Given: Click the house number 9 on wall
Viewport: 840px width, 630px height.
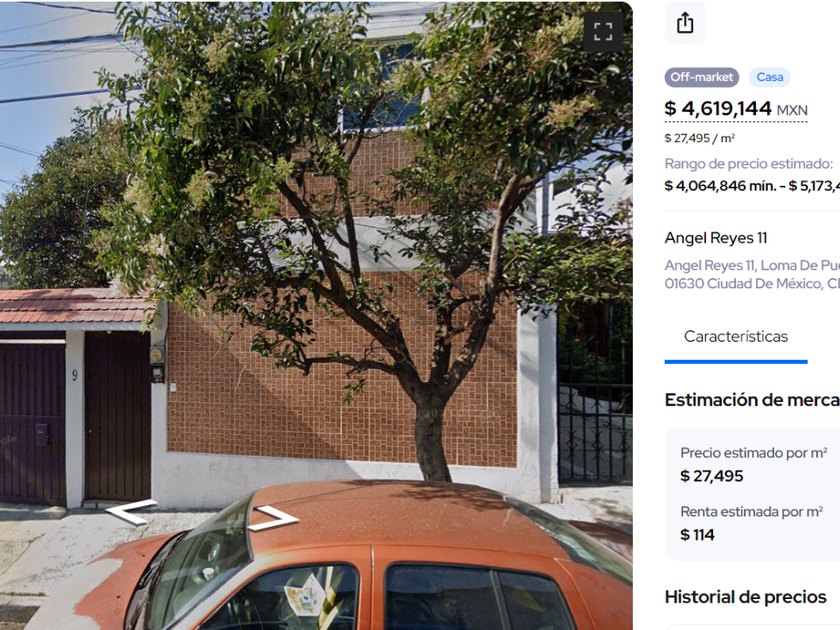Looking at the screenshot, I should [74, 375].
